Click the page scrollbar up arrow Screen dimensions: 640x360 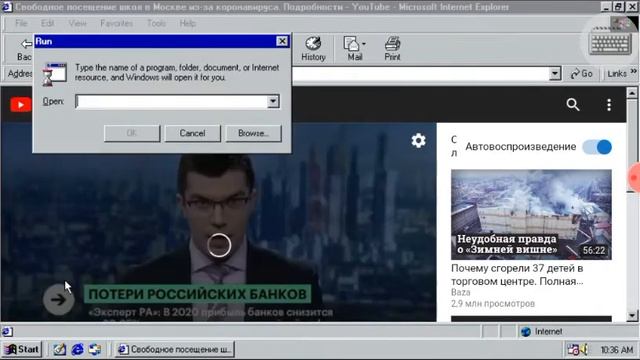click(x=632, y=93)
